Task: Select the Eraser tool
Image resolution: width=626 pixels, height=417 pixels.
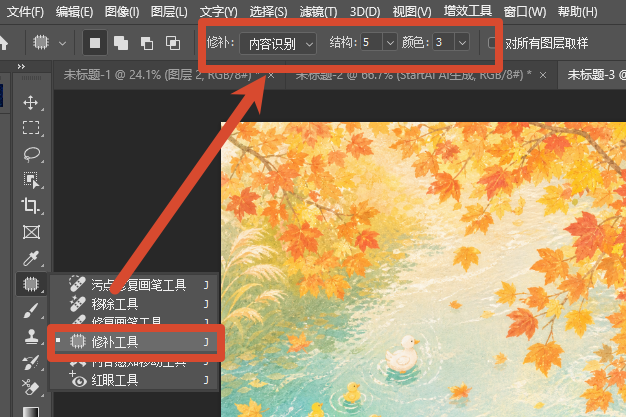Action: click(x=30, y=387)
